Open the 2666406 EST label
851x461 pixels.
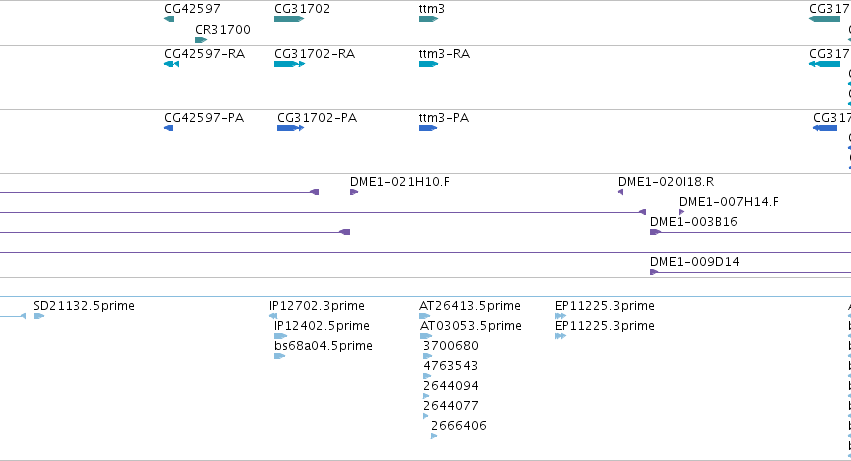(459, 426)
